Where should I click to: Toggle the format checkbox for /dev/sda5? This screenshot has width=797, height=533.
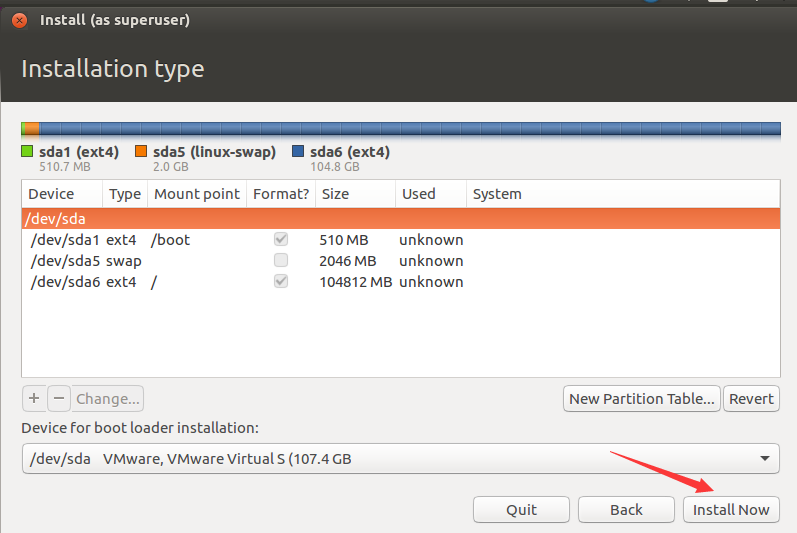click(x=281, y=260)
